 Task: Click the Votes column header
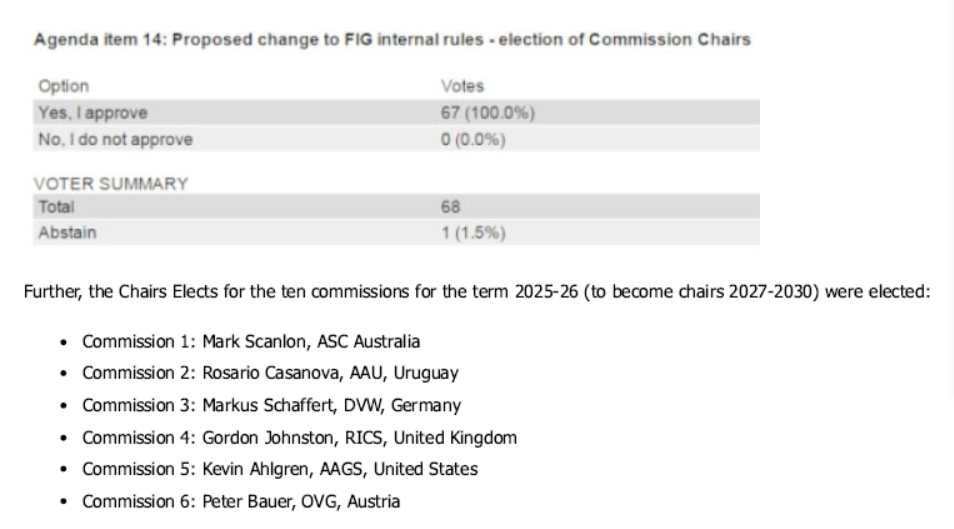462,87
